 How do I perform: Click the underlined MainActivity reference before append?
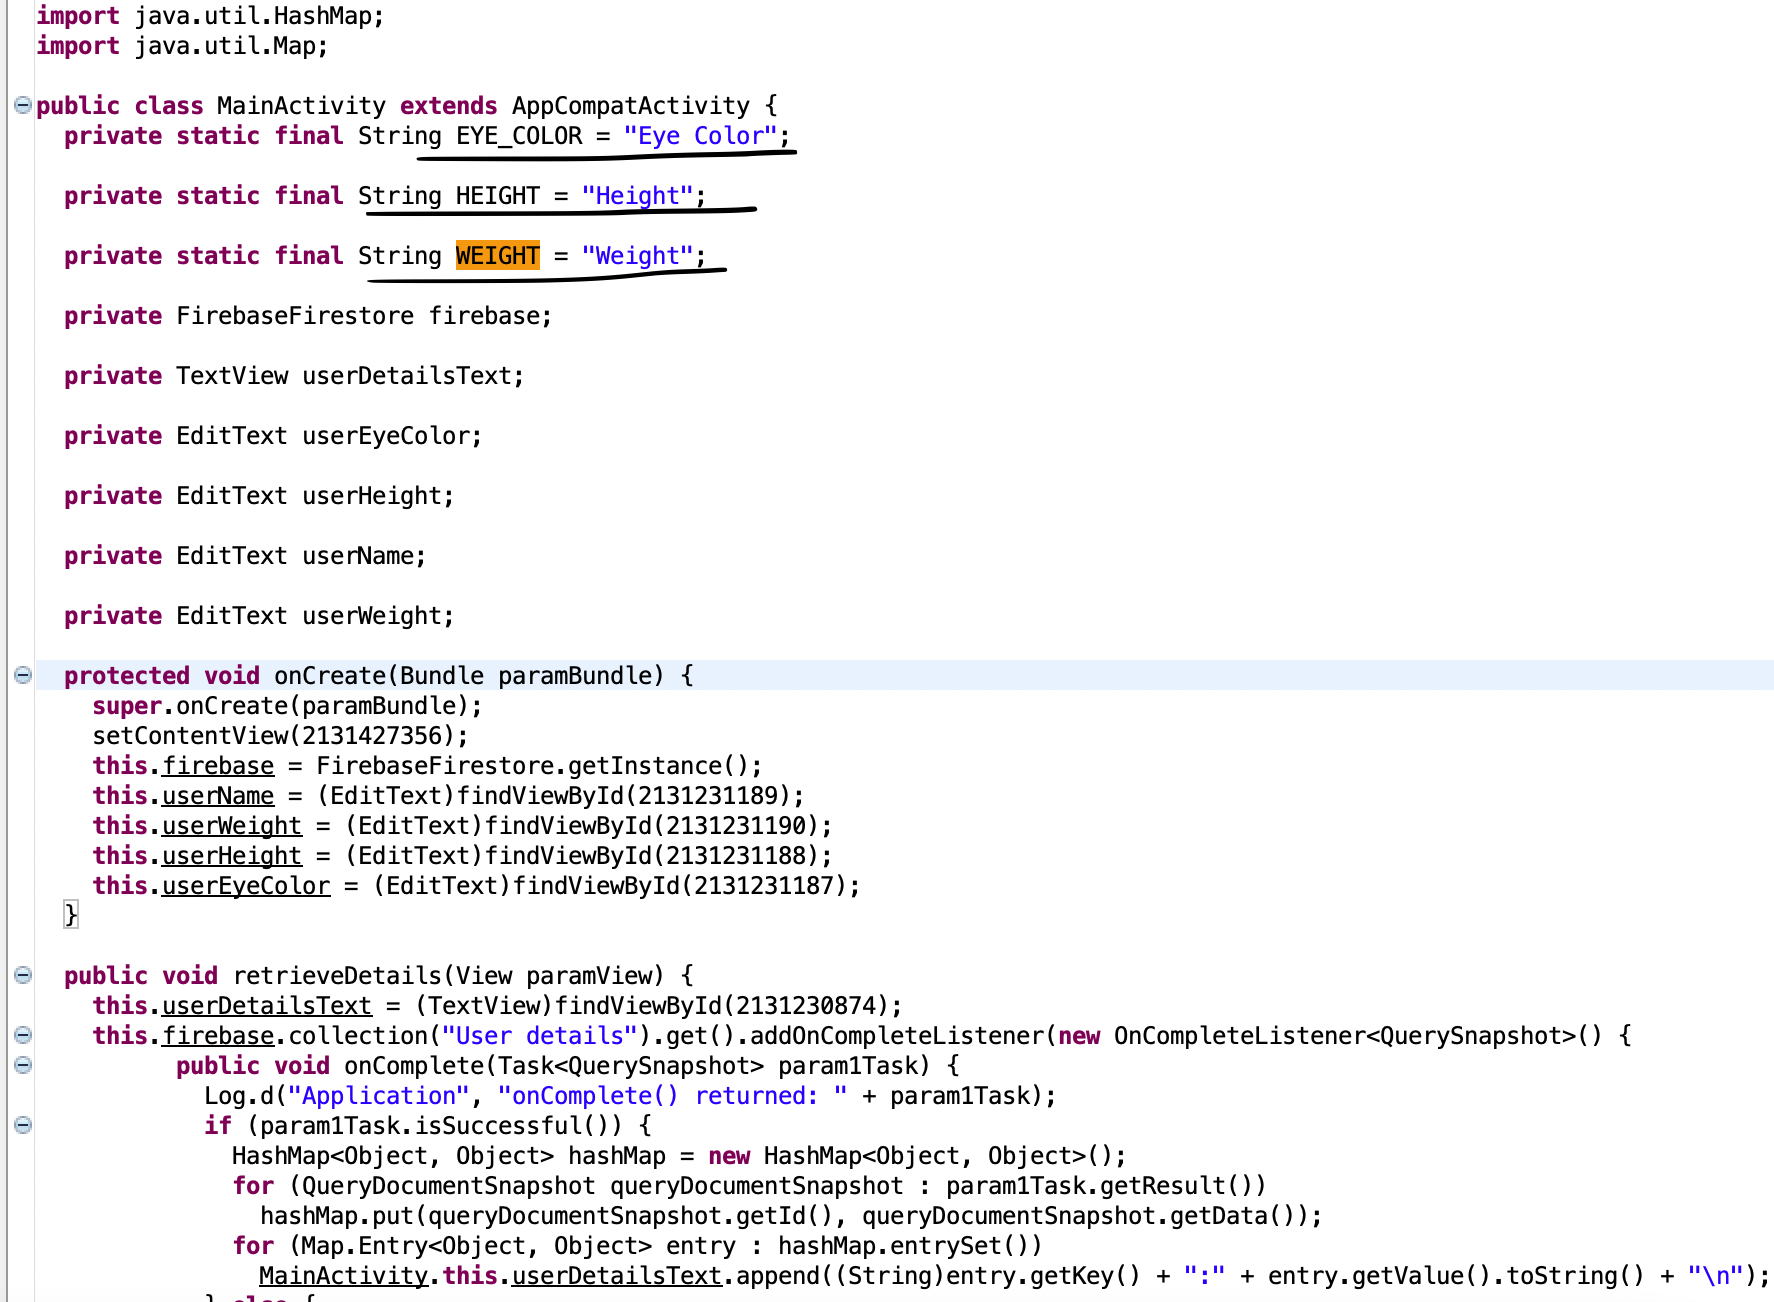pyautogui.click(x=343, y=1276)
